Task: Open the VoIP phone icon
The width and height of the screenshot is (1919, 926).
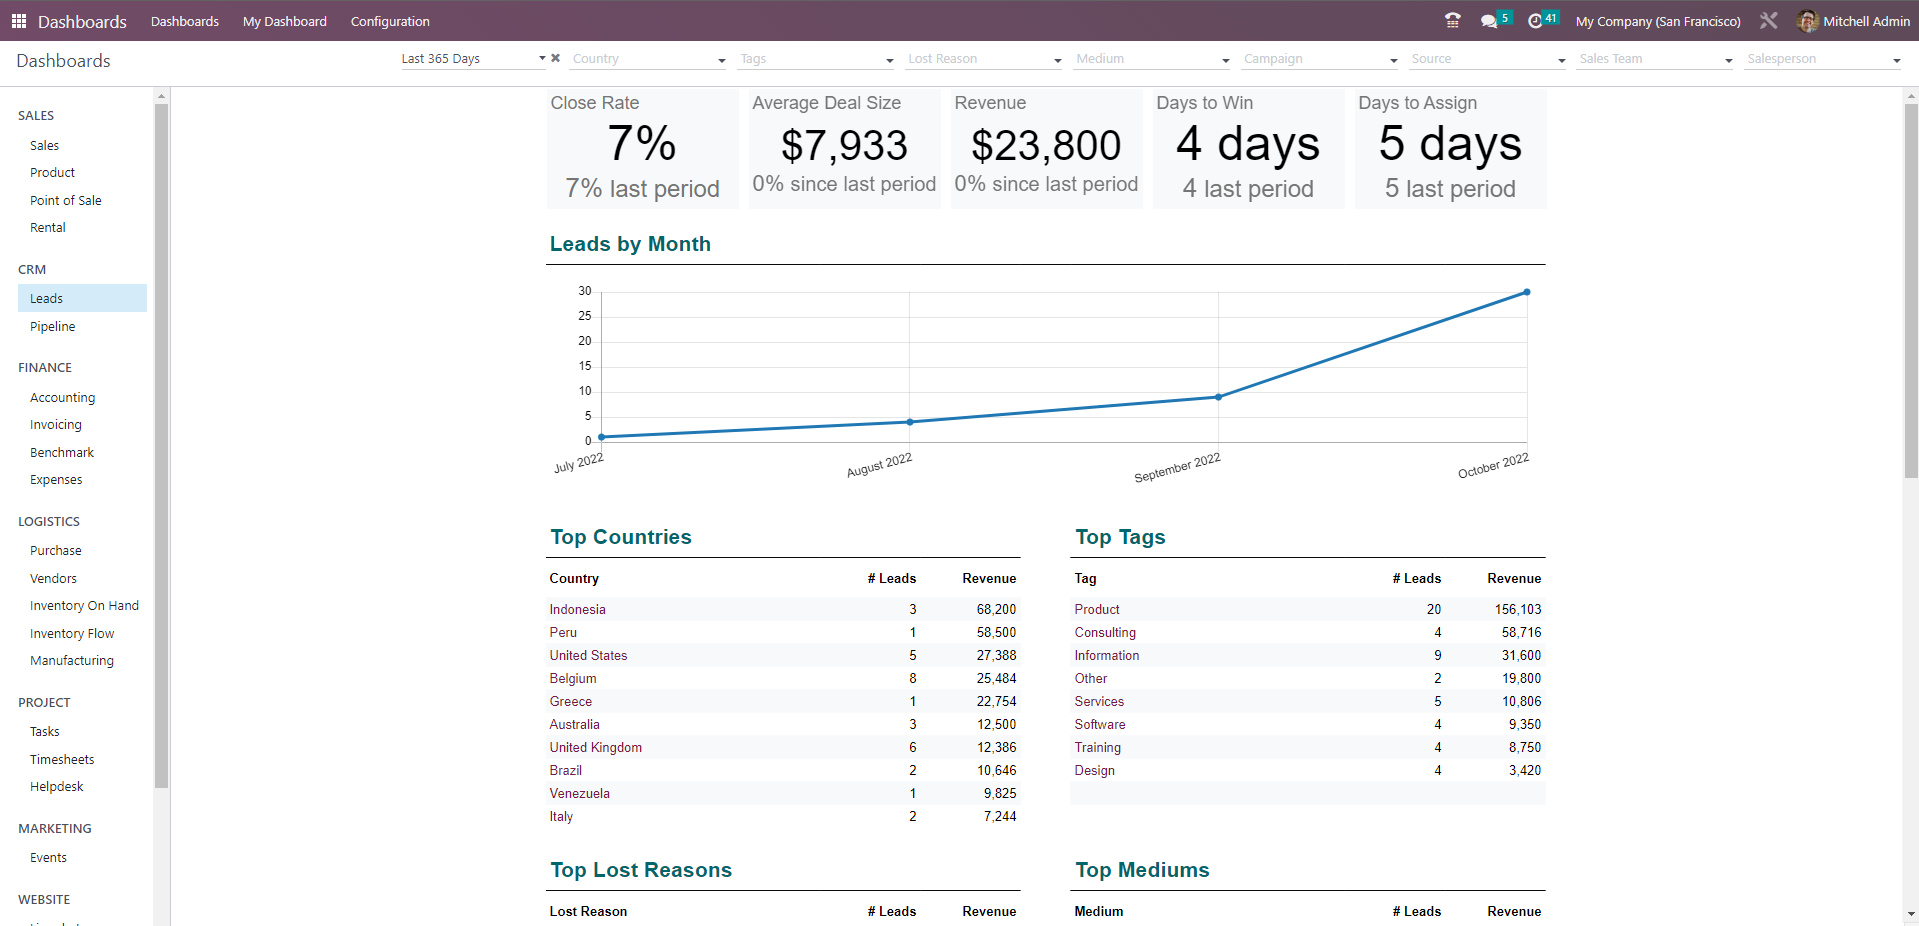Action: tap(1453, 21)
